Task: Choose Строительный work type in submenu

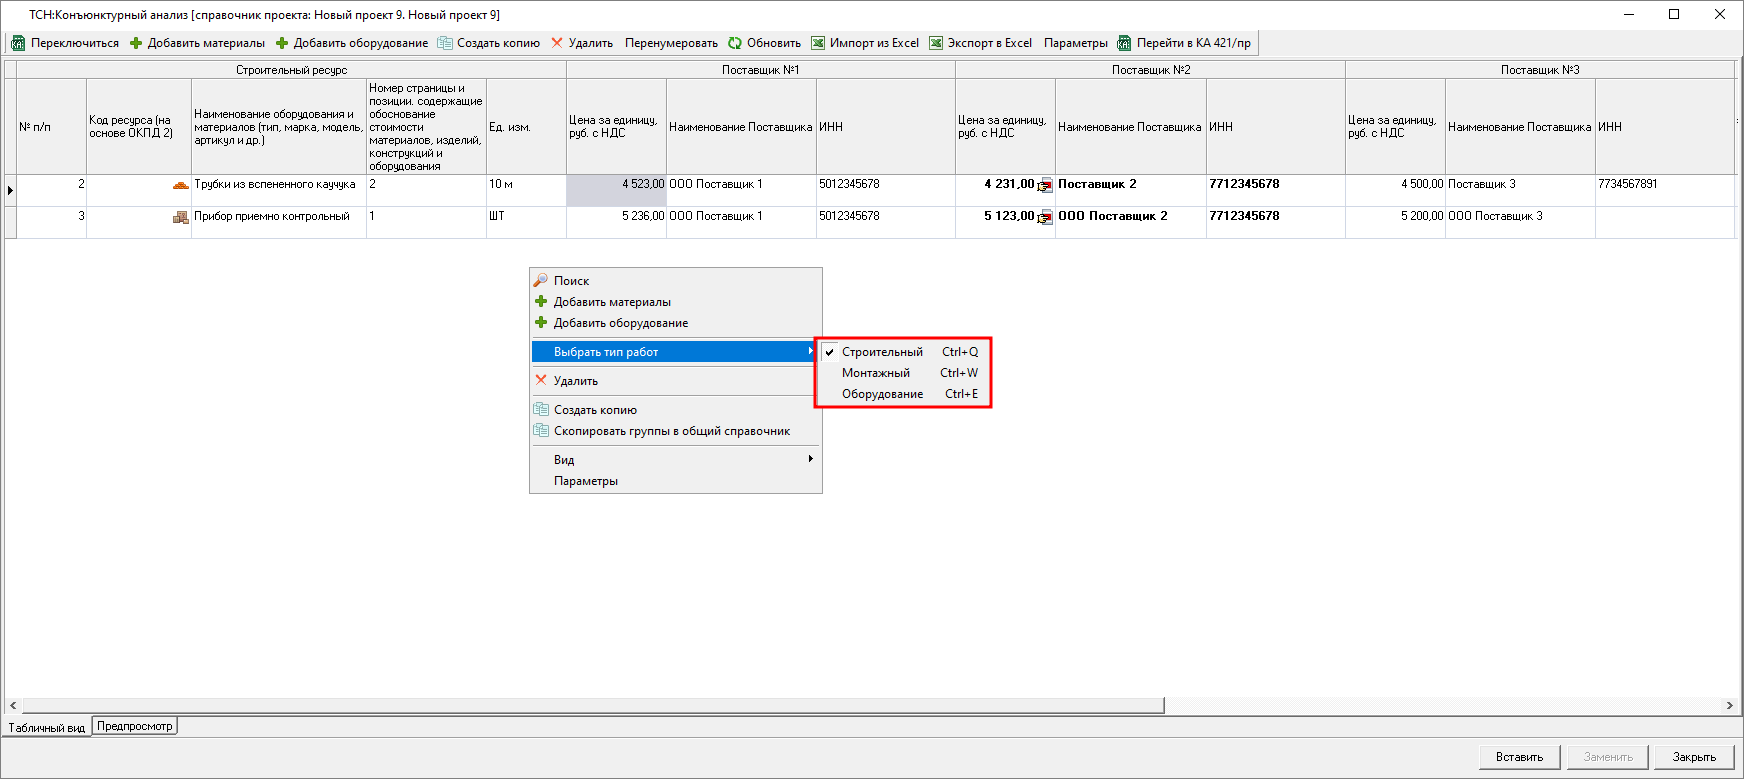Action: (903, 352)
